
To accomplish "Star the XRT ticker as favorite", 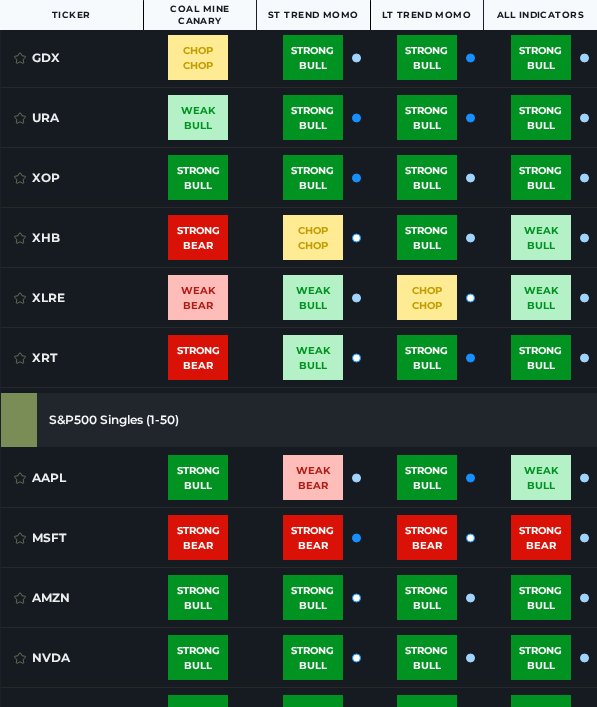I will coord(20,358).
